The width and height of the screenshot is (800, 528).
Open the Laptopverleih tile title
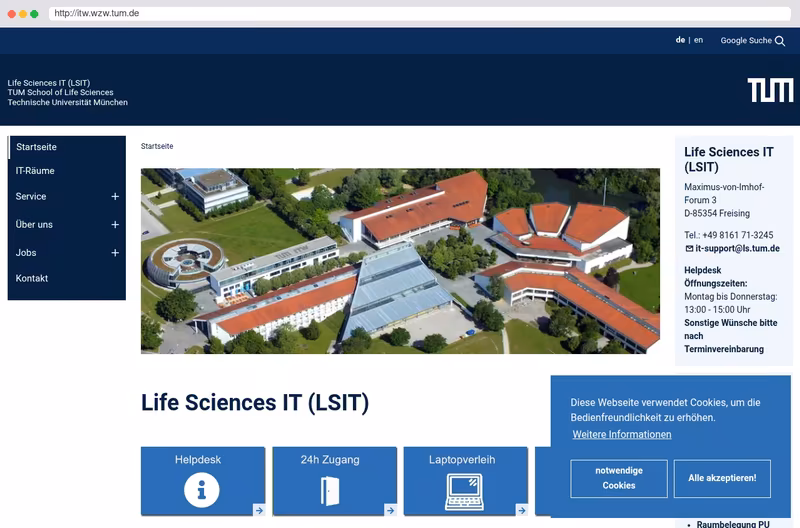462,460
